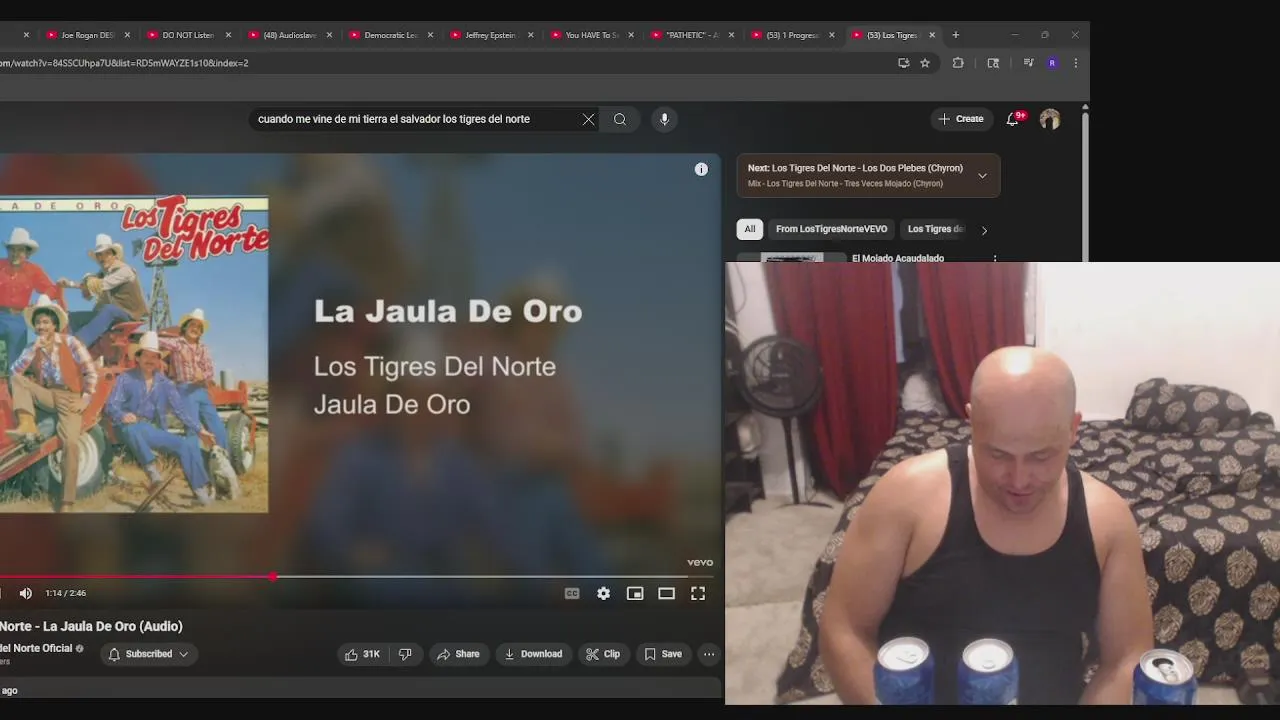Go fullscreen on the video player
The image size is (1280, 720).
coord(698,593)
